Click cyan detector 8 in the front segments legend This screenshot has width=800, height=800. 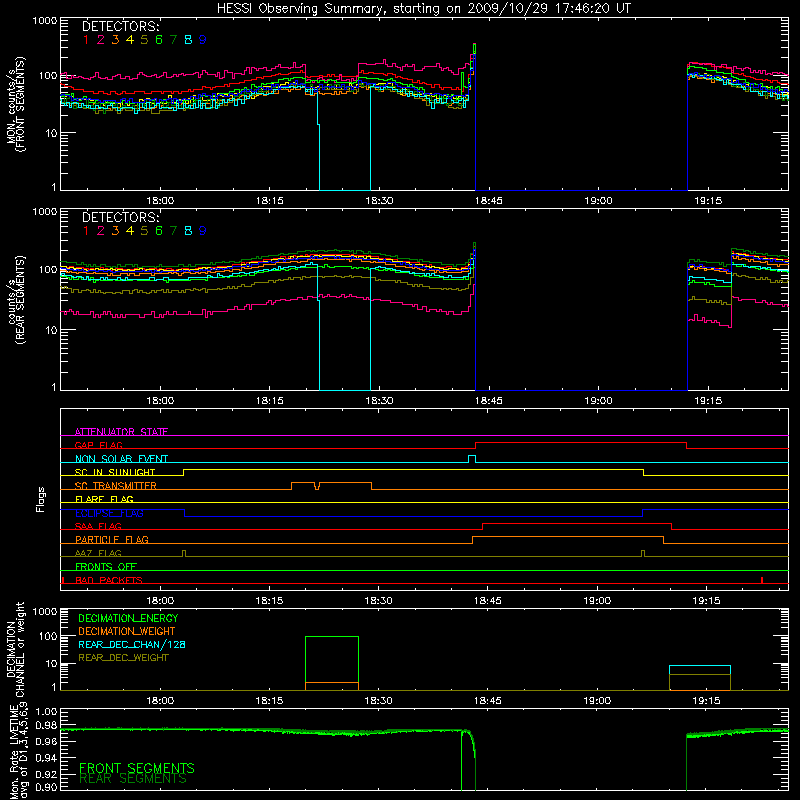click(188, 40)
